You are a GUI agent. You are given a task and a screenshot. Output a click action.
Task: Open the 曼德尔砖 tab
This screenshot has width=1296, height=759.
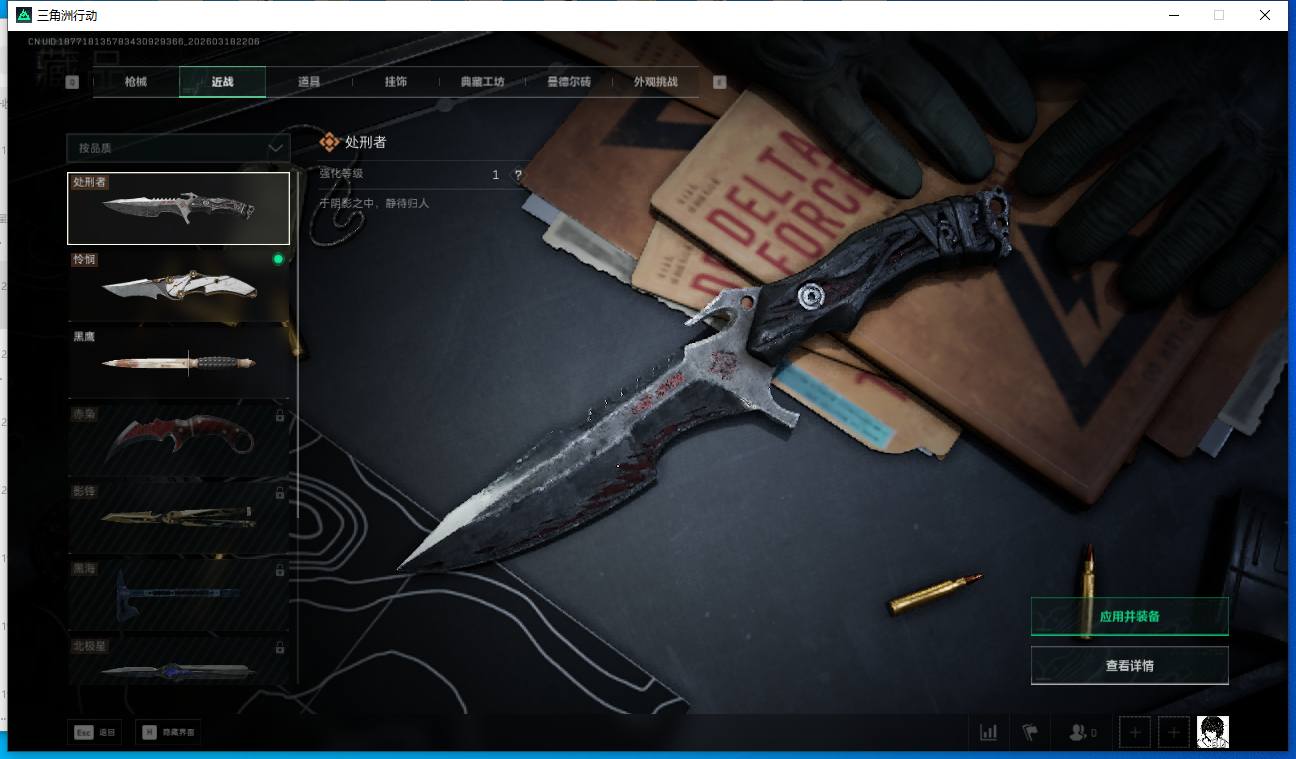click(569, 82)
